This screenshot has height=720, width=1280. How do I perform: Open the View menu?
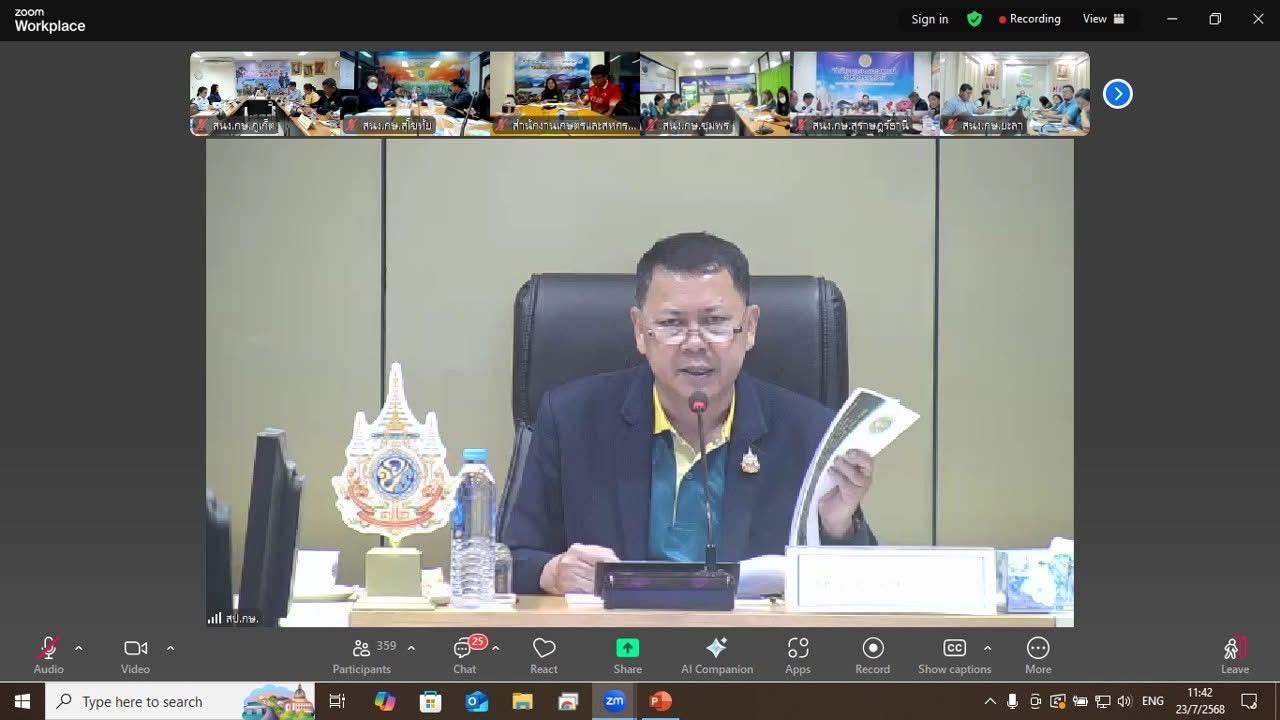[1093, 18]
